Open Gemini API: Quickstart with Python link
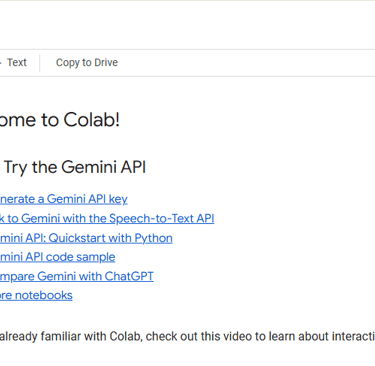Viewport: 375px width, 366px height. [x=86, y=238]
